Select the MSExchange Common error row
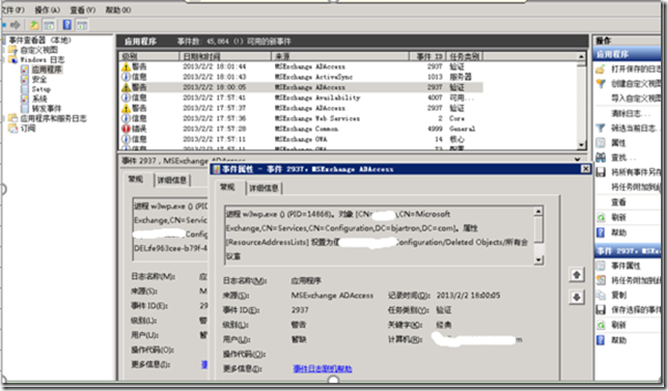The width and height of the screenshot is (668, 391). [301, 129]
